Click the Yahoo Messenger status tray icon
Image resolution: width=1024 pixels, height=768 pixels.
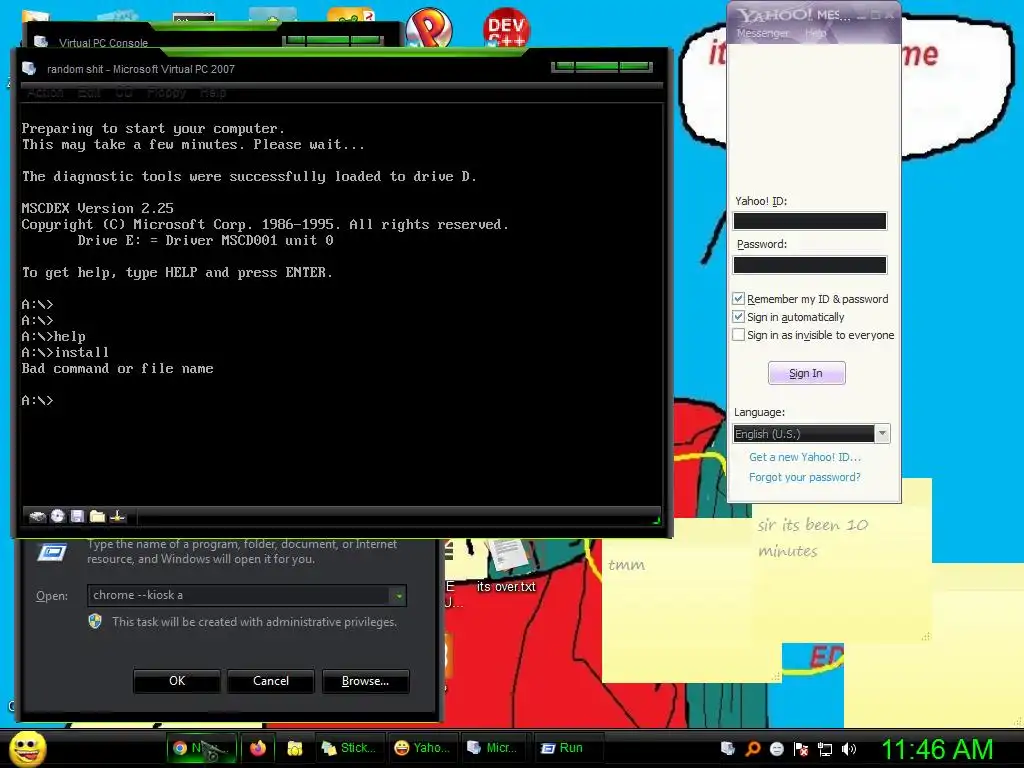776,748
